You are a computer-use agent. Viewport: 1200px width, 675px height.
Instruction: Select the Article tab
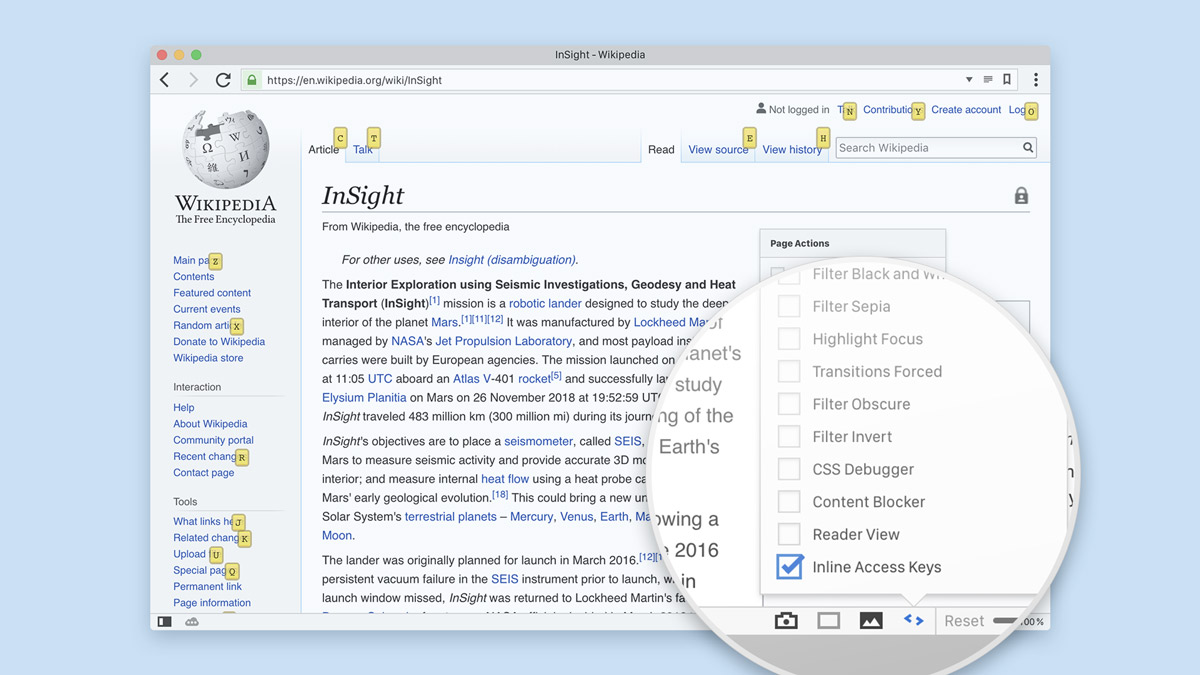point(323,150)
